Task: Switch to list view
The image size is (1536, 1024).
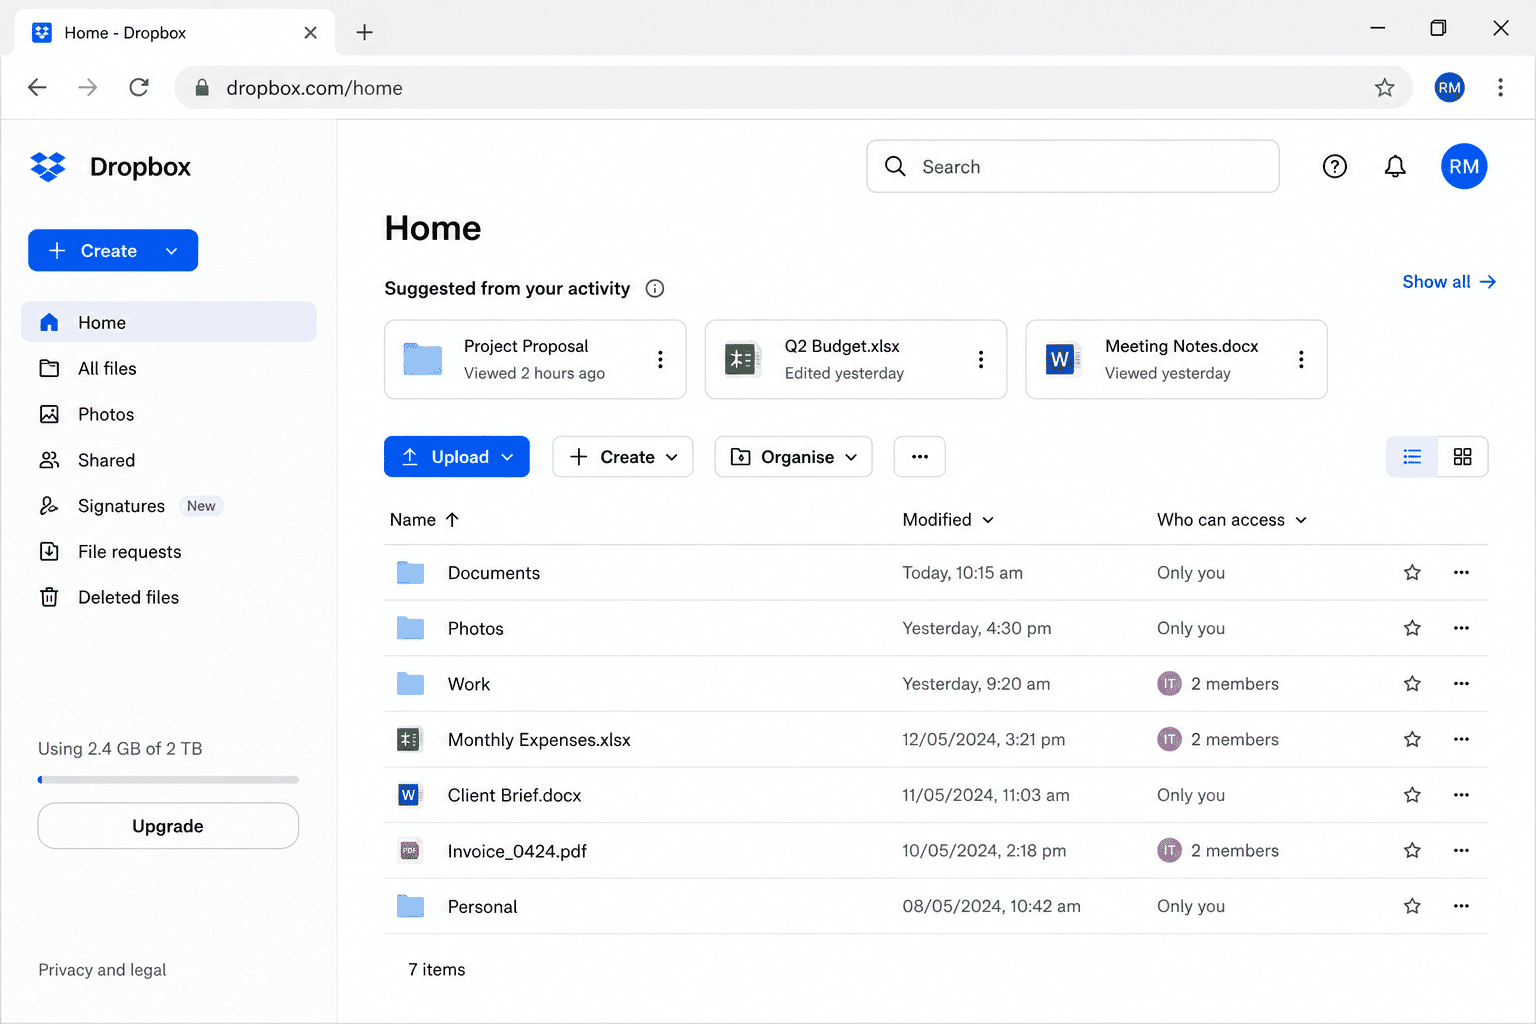Action: [1412, 457]
